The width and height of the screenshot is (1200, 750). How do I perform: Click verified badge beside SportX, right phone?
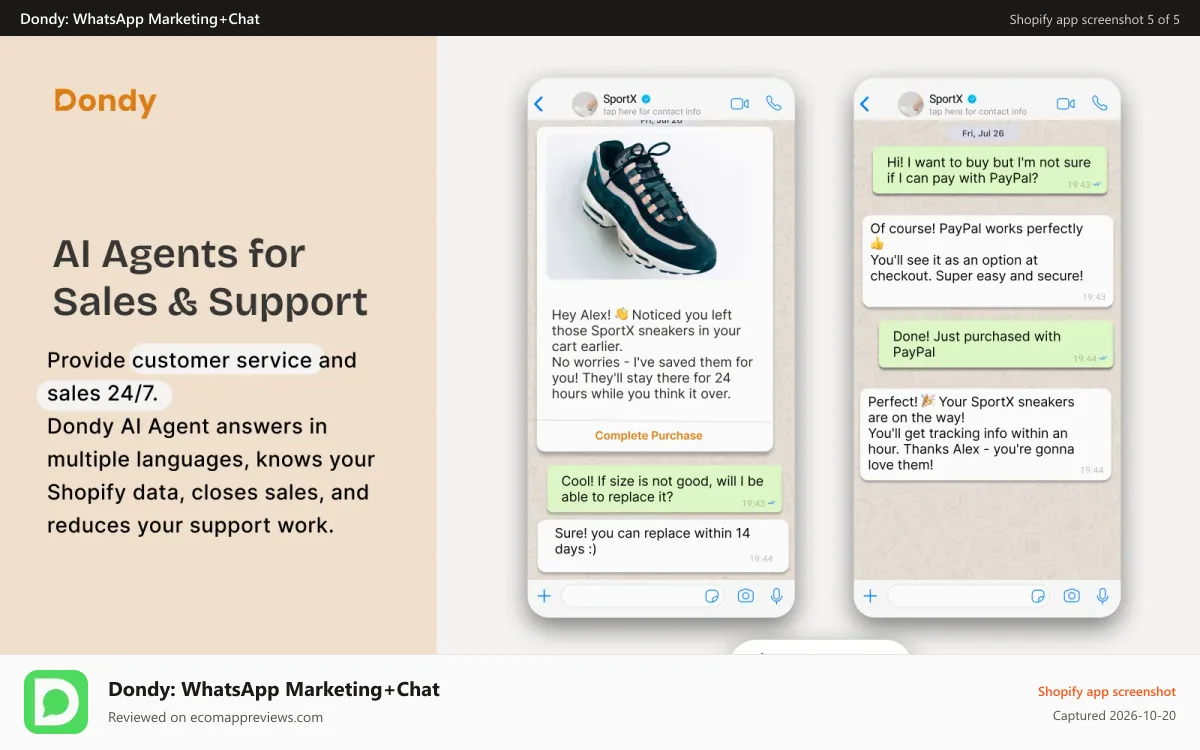click(972, 99)
